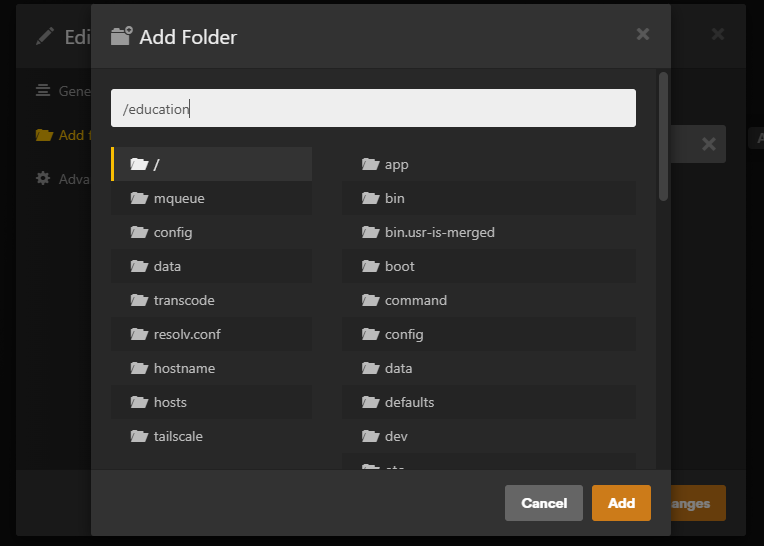Open Advanced tab in background Edit window
Screen dimensions: 764x546
[x=63, y=179]
